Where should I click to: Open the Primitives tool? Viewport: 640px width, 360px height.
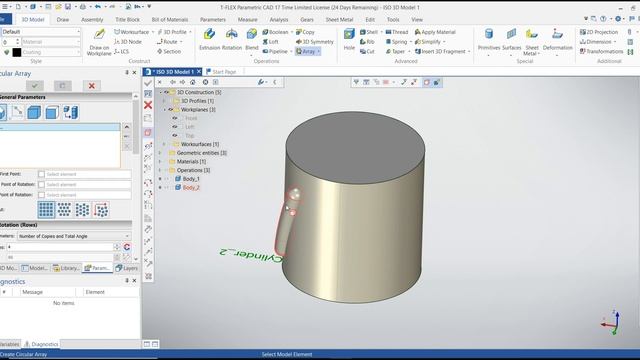[489, 34]
